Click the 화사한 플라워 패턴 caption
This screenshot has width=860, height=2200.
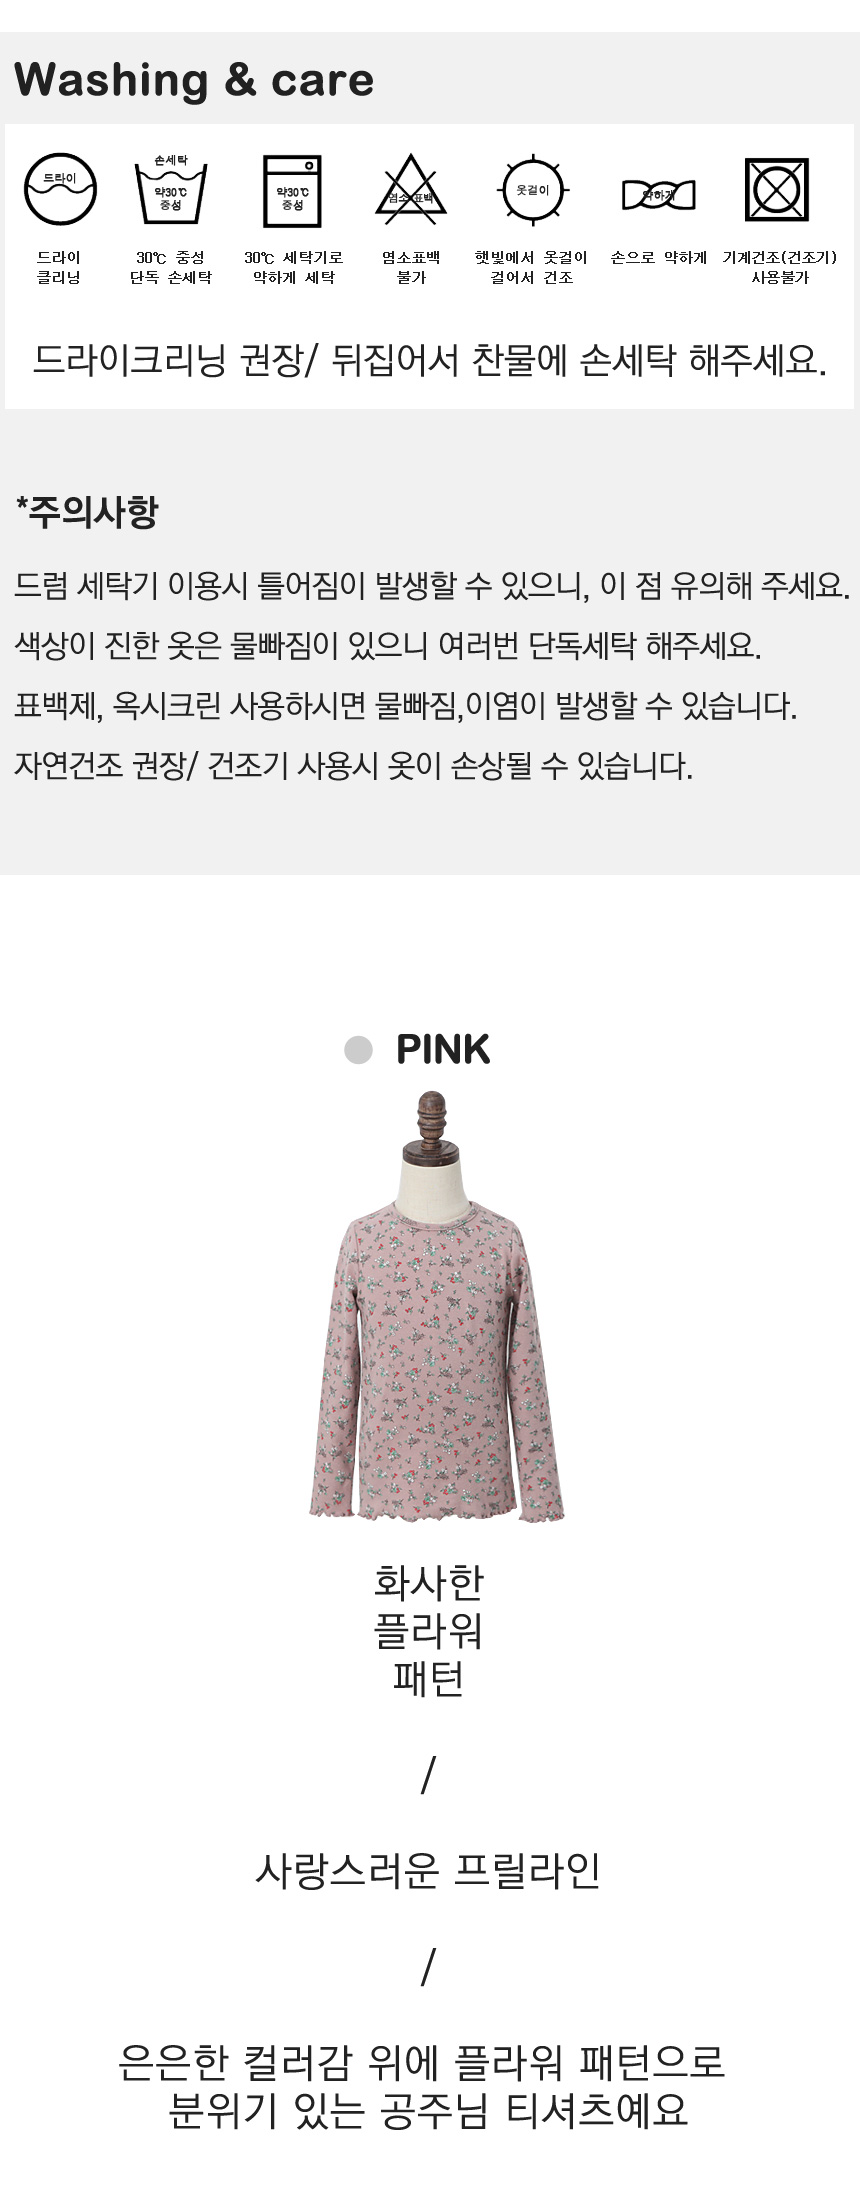tap(429, 1631)
